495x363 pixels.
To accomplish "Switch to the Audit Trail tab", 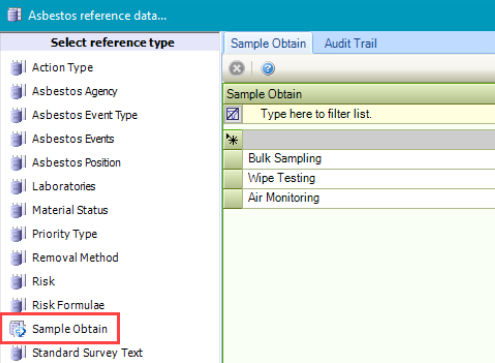I will tap(351, 43).
